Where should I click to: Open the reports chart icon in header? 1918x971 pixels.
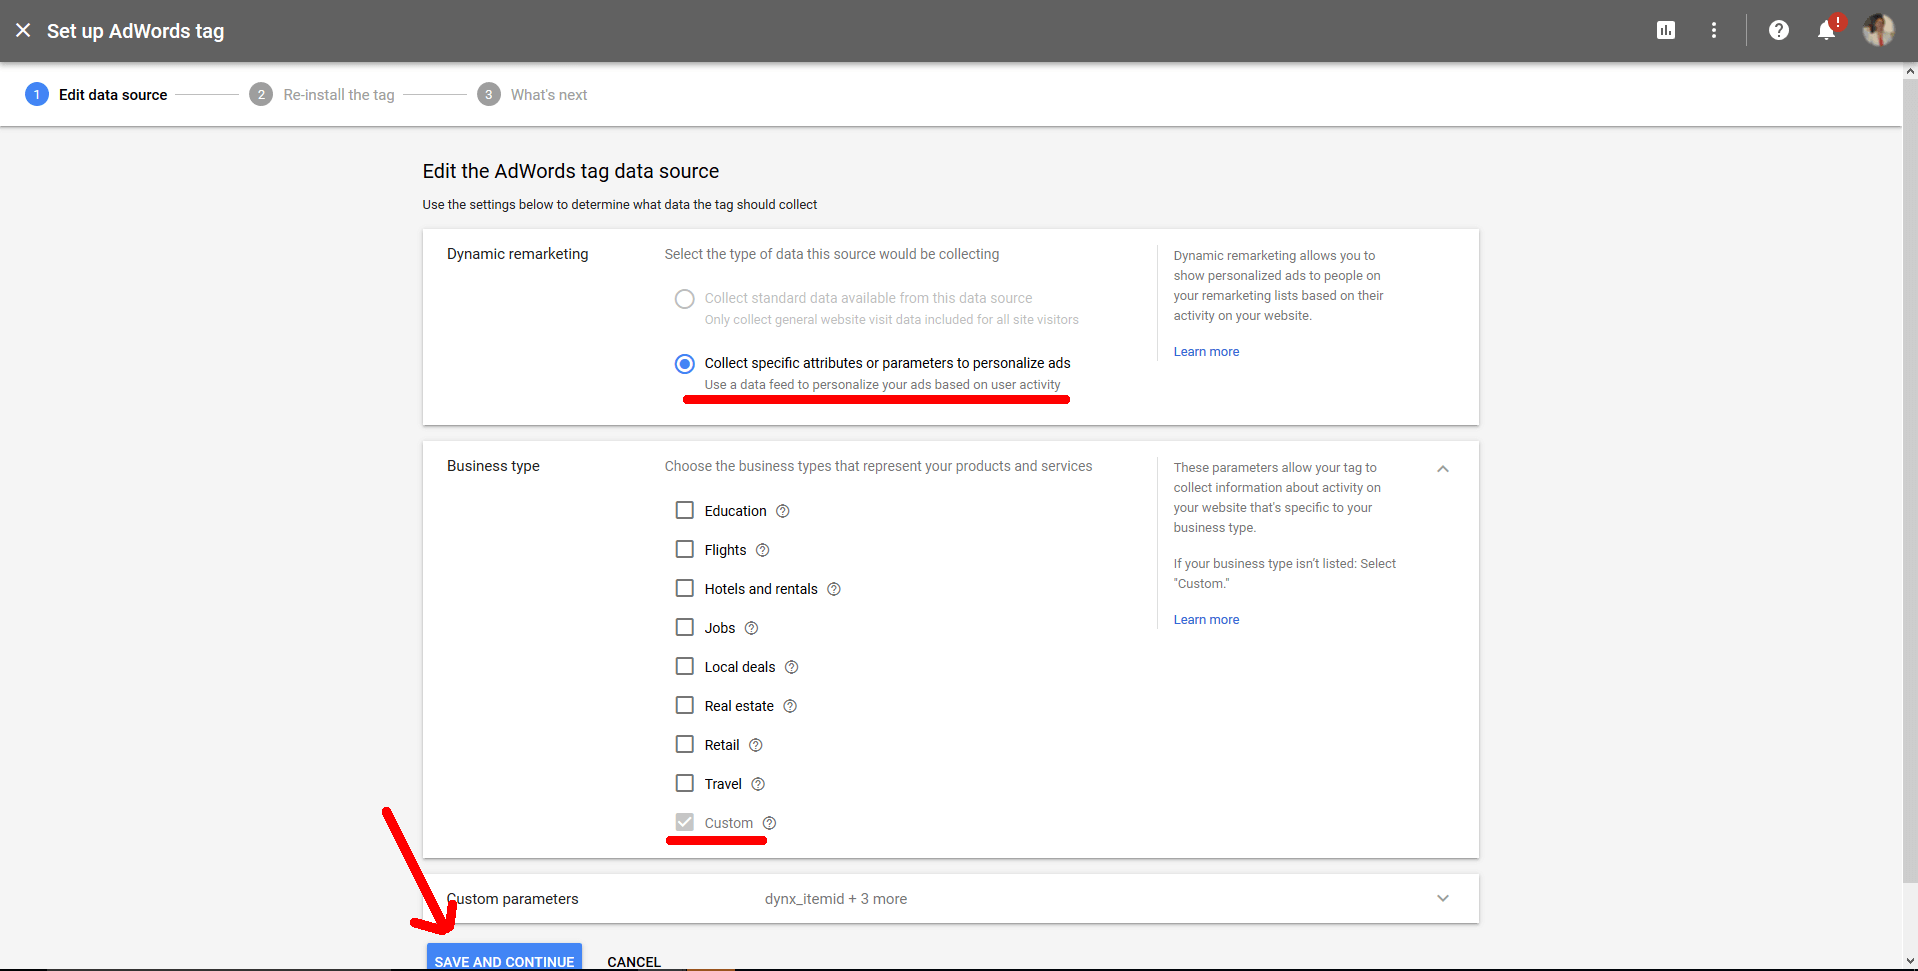coord(1666,31)
